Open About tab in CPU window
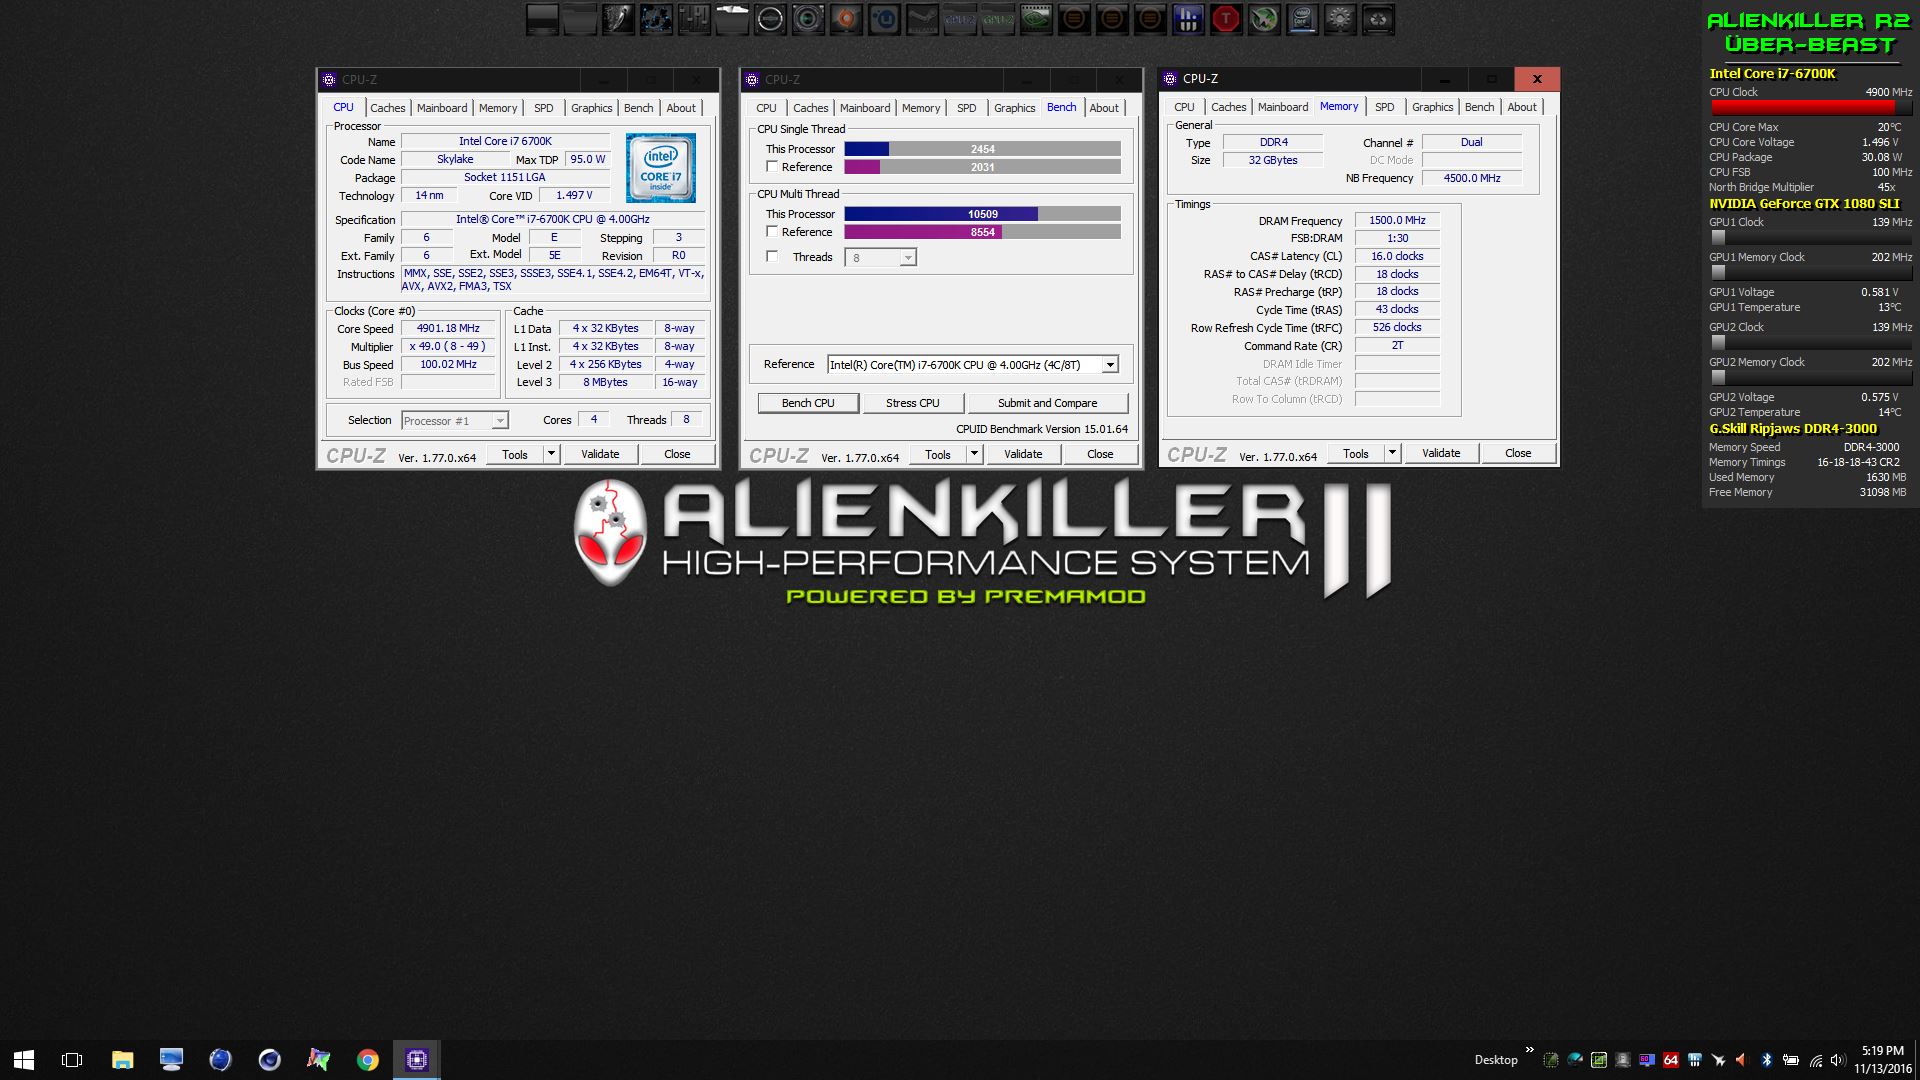The width and height of the screenshot is (1920, 1080). click(x=681, y=108)
